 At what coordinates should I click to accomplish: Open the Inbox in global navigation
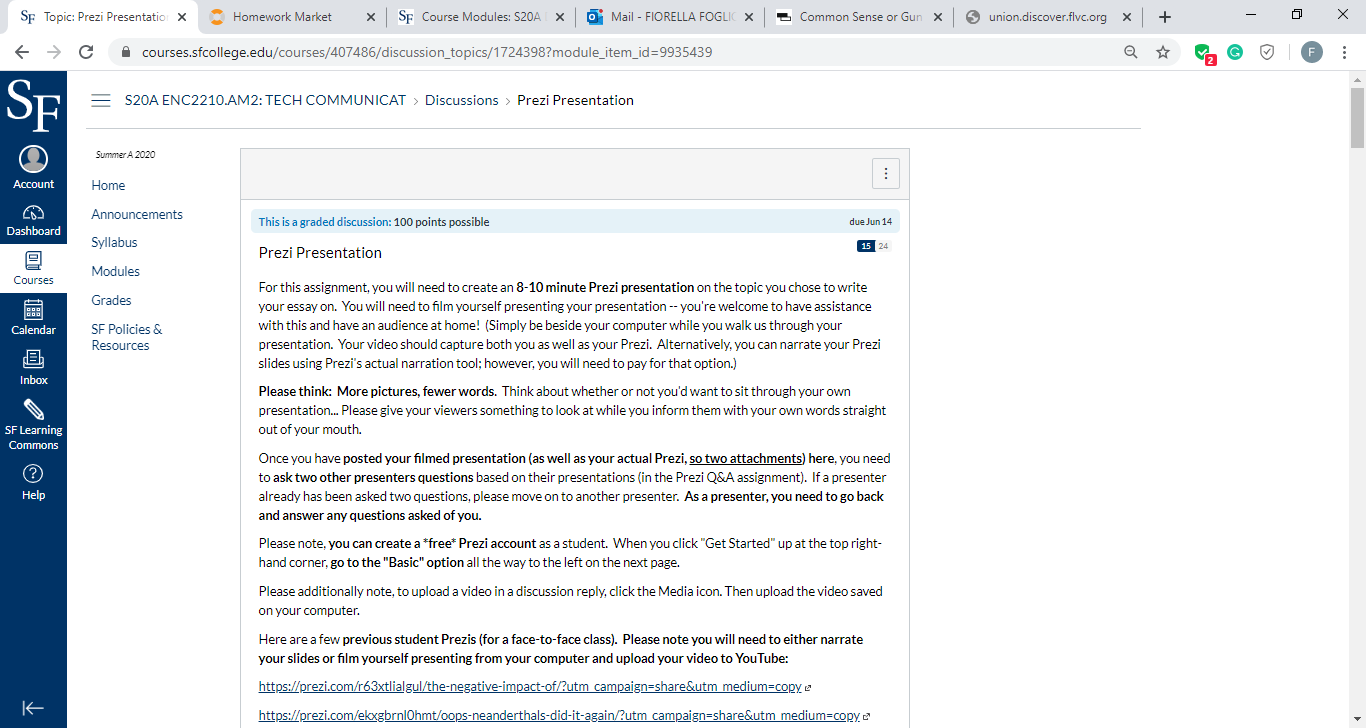point(33,368)
